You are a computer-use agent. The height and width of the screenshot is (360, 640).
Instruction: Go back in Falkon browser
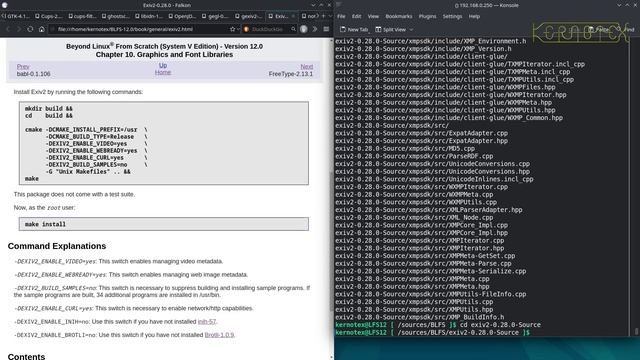click(x=8, y=29)
